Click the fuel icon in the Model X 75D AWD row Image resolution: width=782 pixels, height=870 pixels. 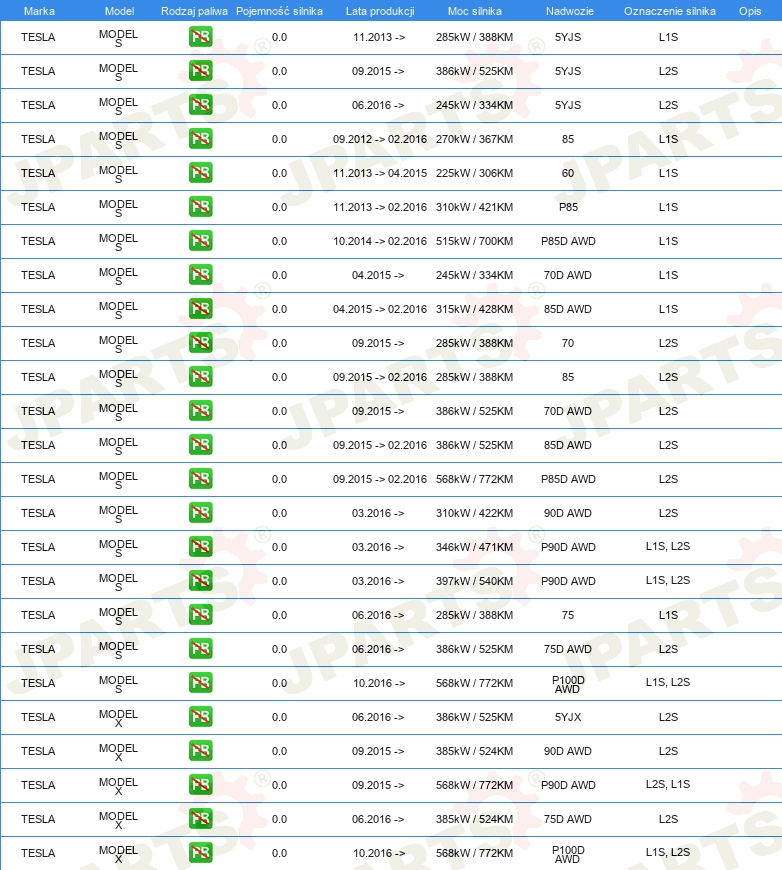[x=200, y=818]
